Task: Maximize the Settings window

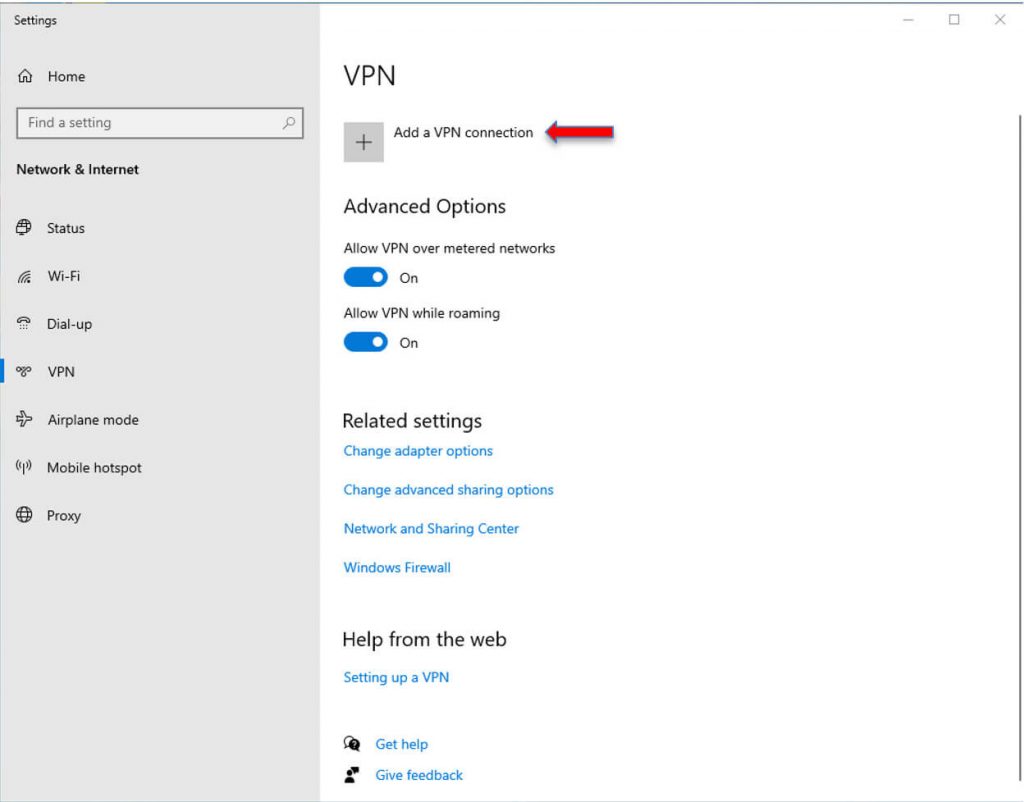Action: pyautogui.click(x=953, y=20)
